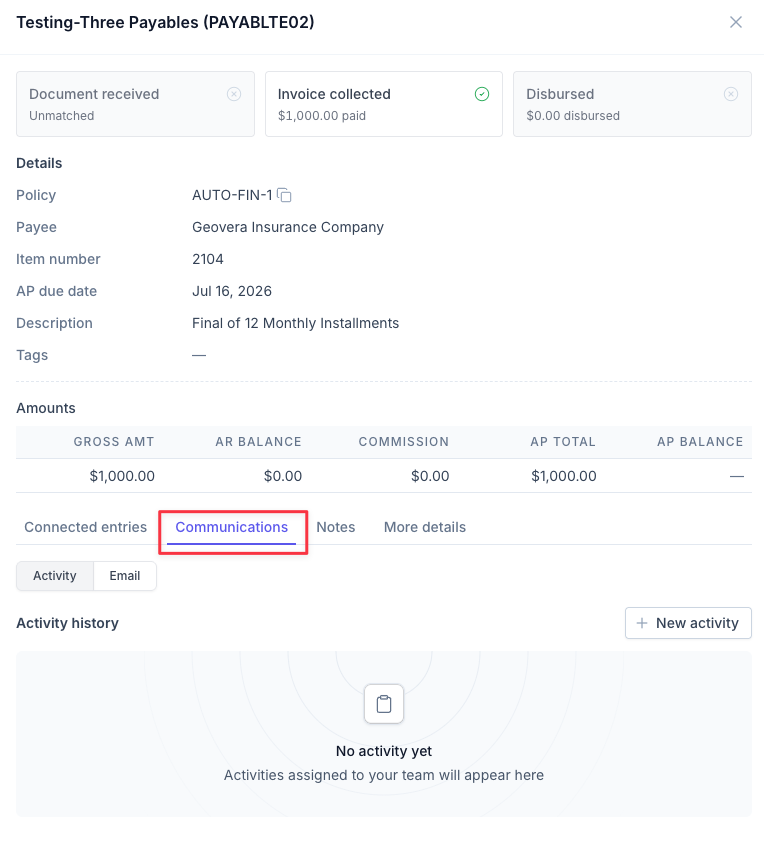764x853 pixels.
Task: Click the Disbursed status icon
Action: pyautogui.click(x=731, y=94)
